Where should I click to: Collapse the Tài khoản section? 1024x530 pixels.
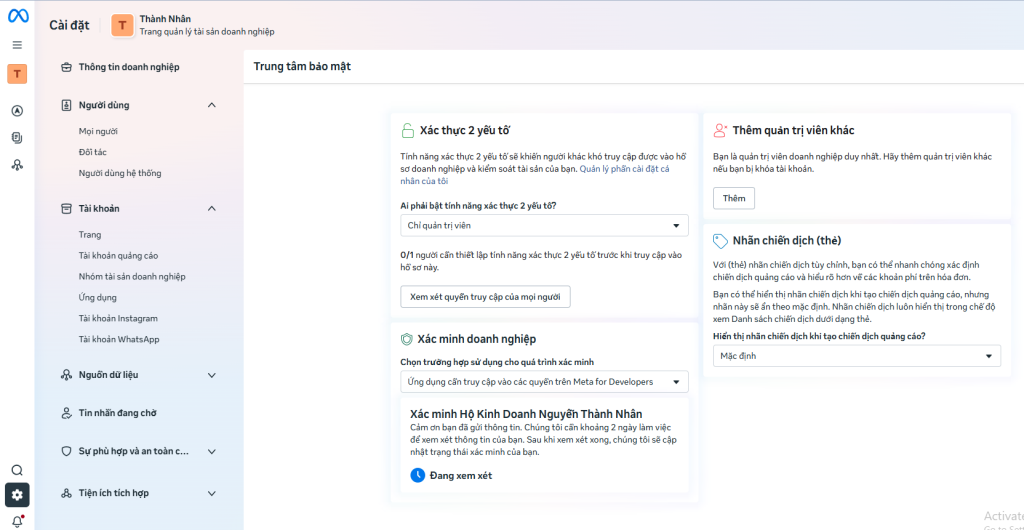[x=211, y=209]
